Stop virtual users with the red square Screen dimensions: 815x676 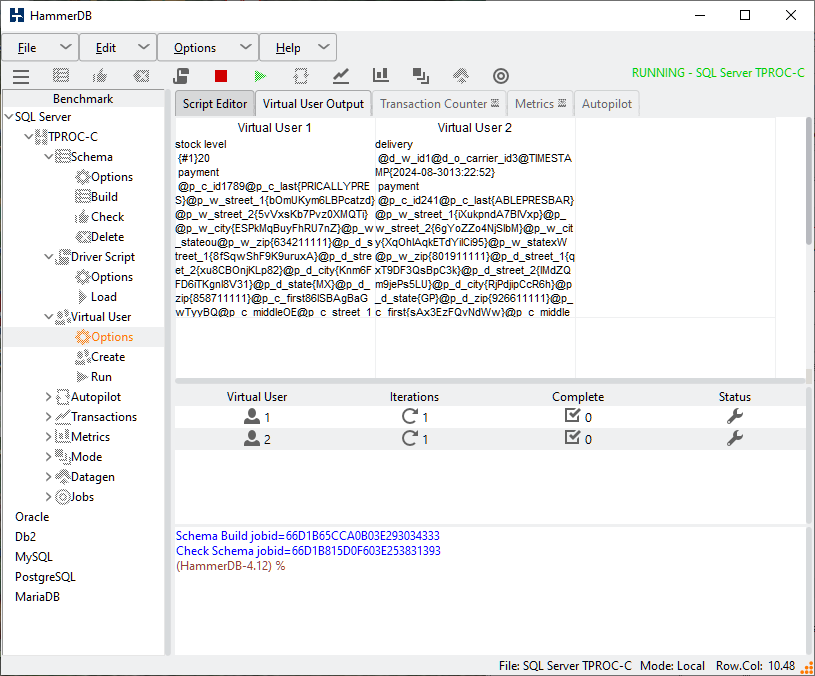click(221, 76)
